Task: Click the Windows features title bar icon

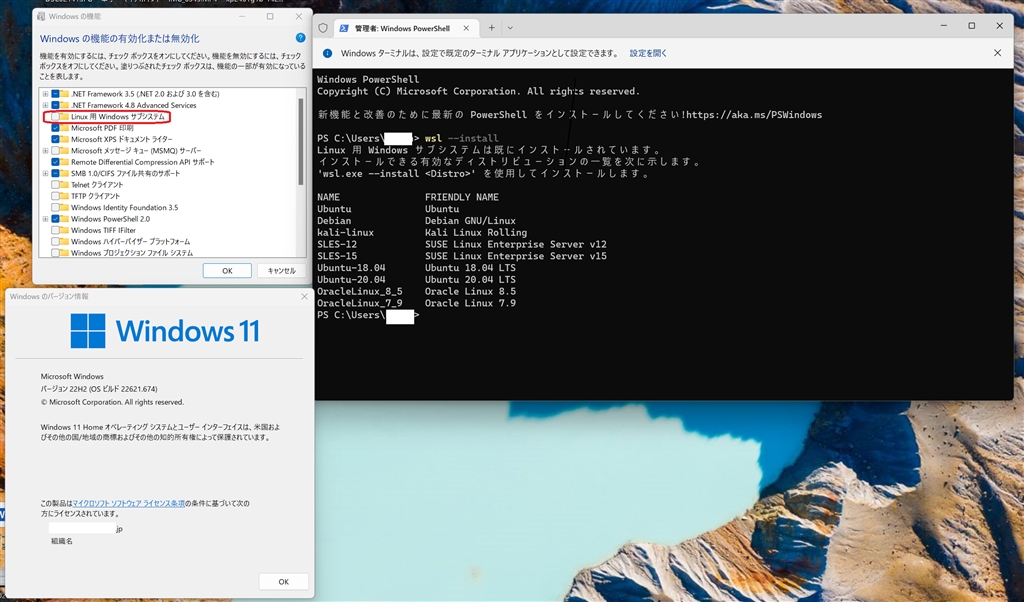Action: 41,16
